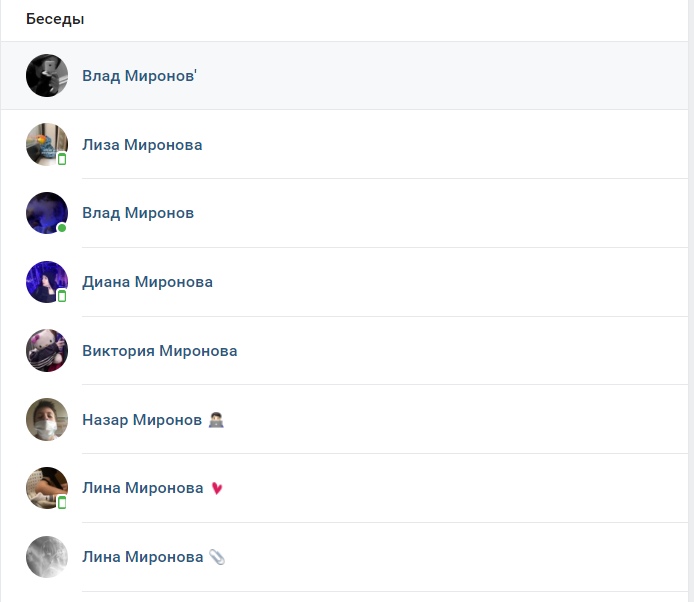Click the grey avatar of last Лина Миронова
The height and width of the screenshot is (602, 694).
(x=47, y=557)
